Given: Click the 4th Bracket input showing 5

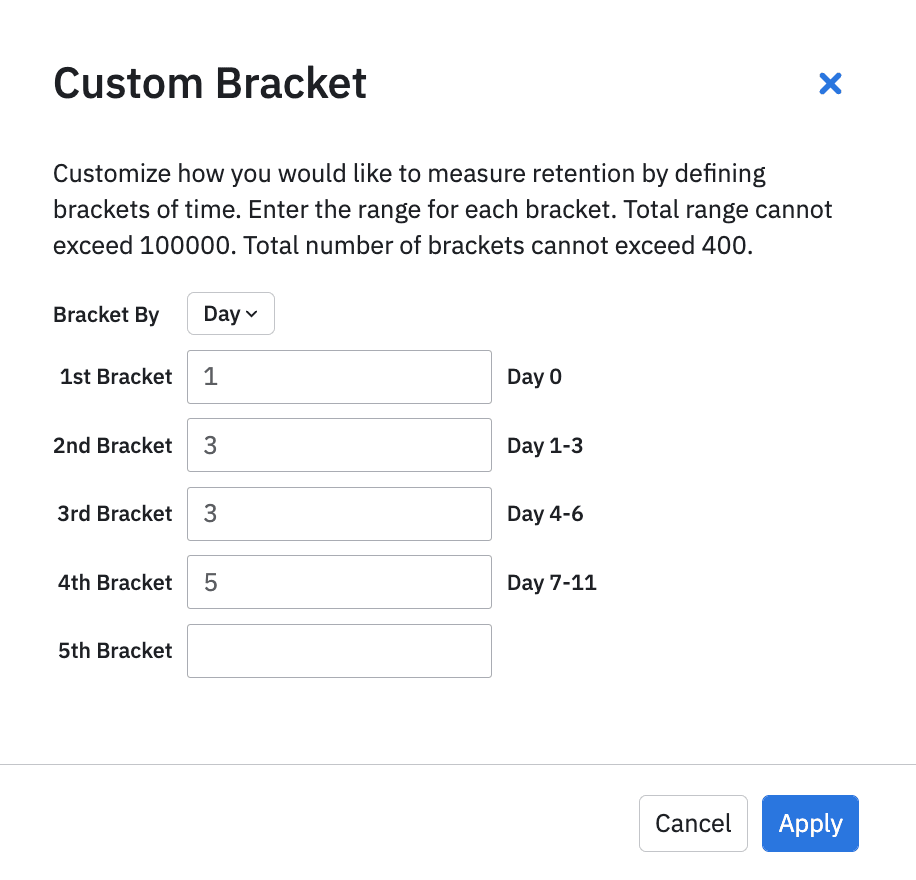Looking at the screenshot, I should tap(339, 582).
